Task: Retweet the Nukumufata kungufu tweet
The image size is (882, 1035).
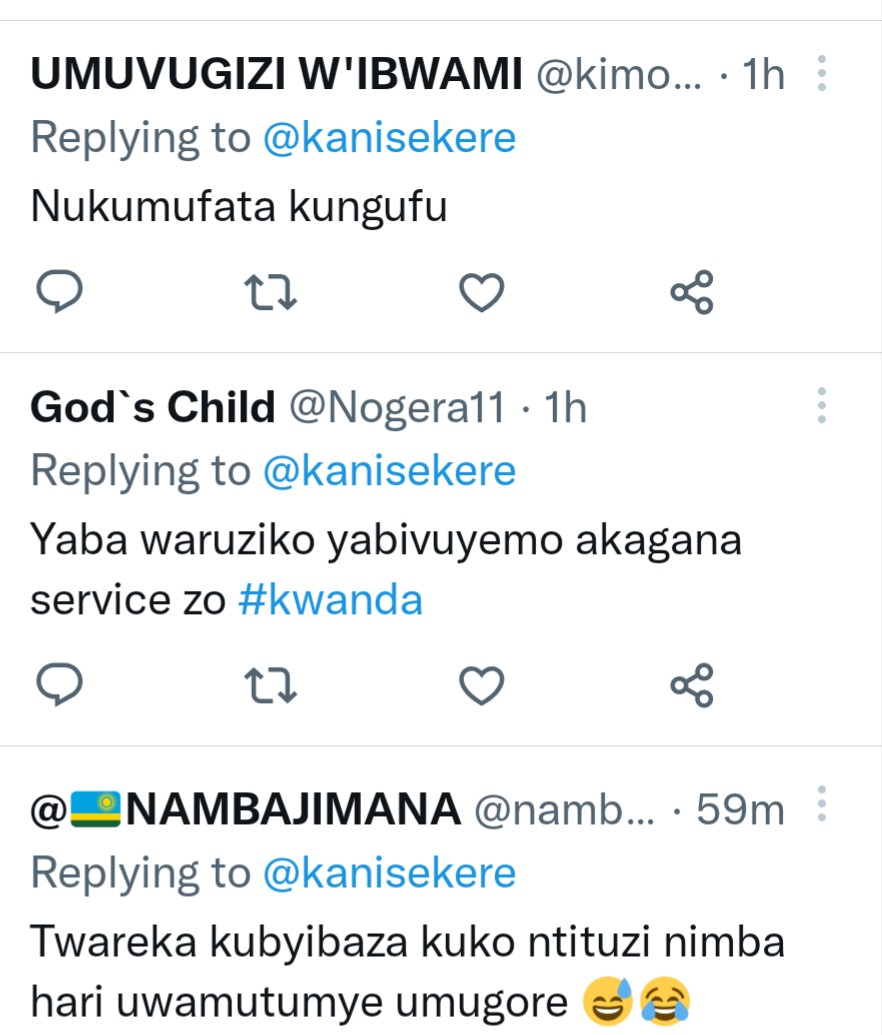Action: pos(273,292)
